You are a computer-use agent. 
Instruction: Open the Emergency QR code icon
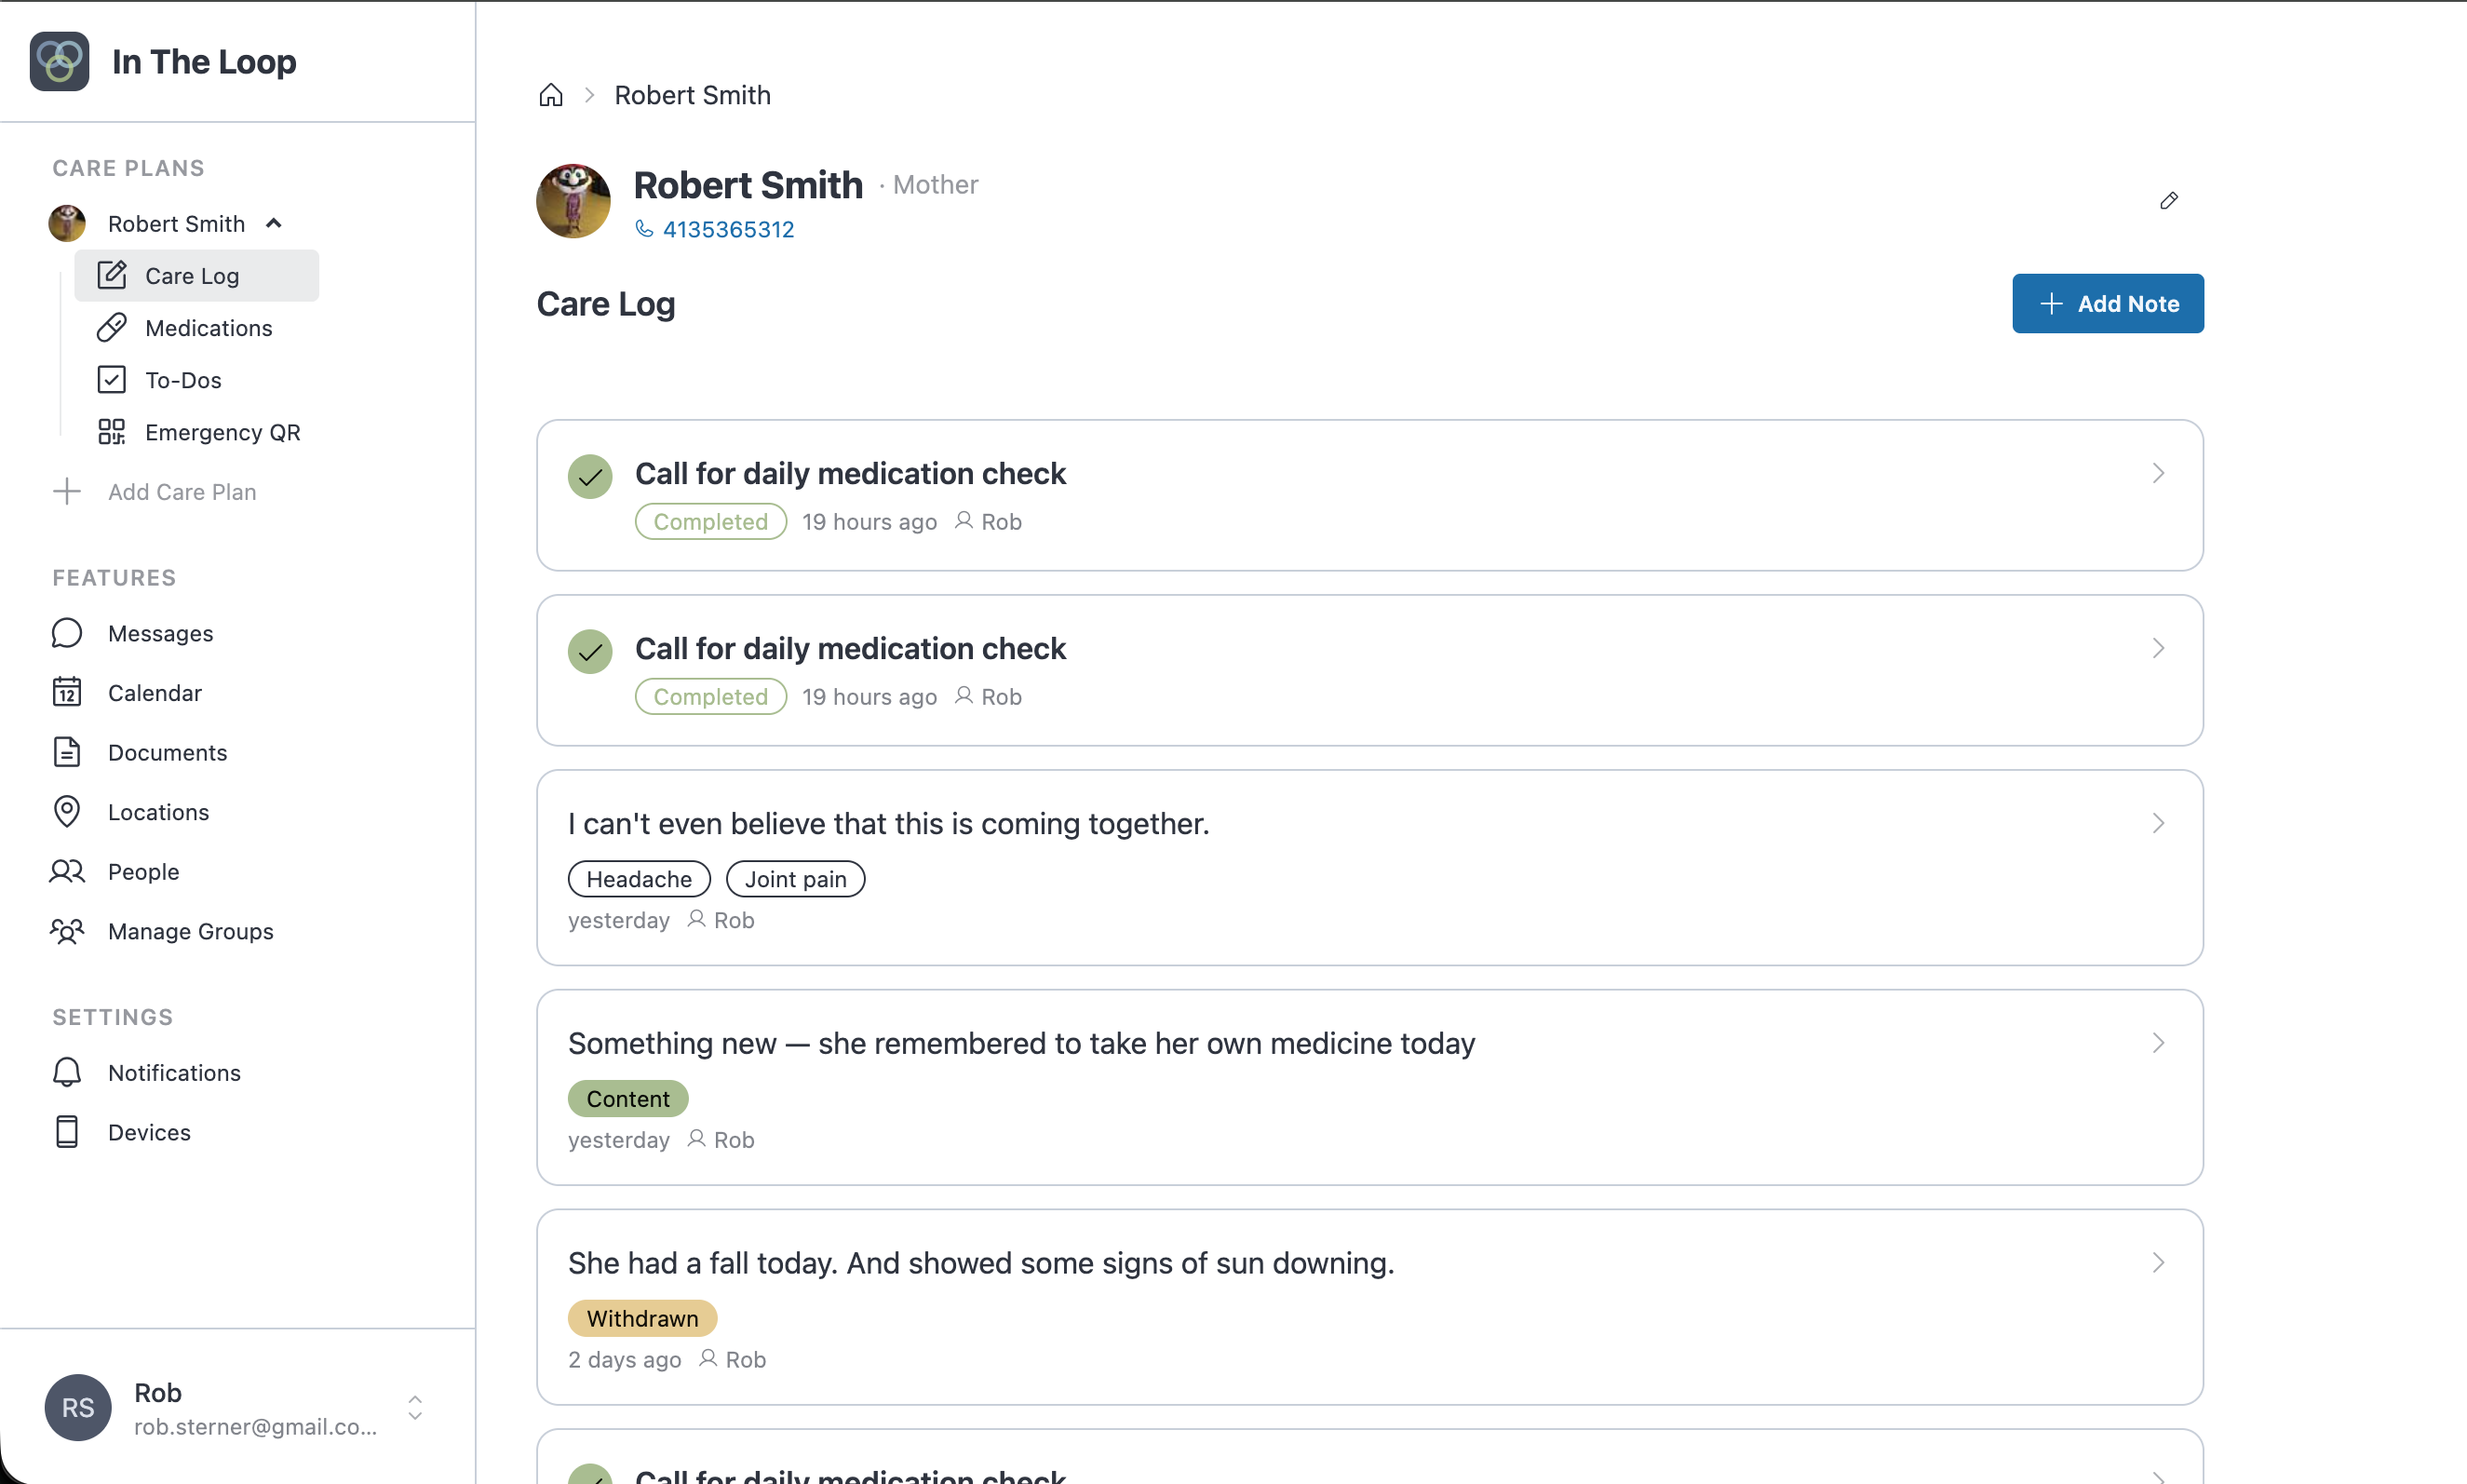[112, 431]
